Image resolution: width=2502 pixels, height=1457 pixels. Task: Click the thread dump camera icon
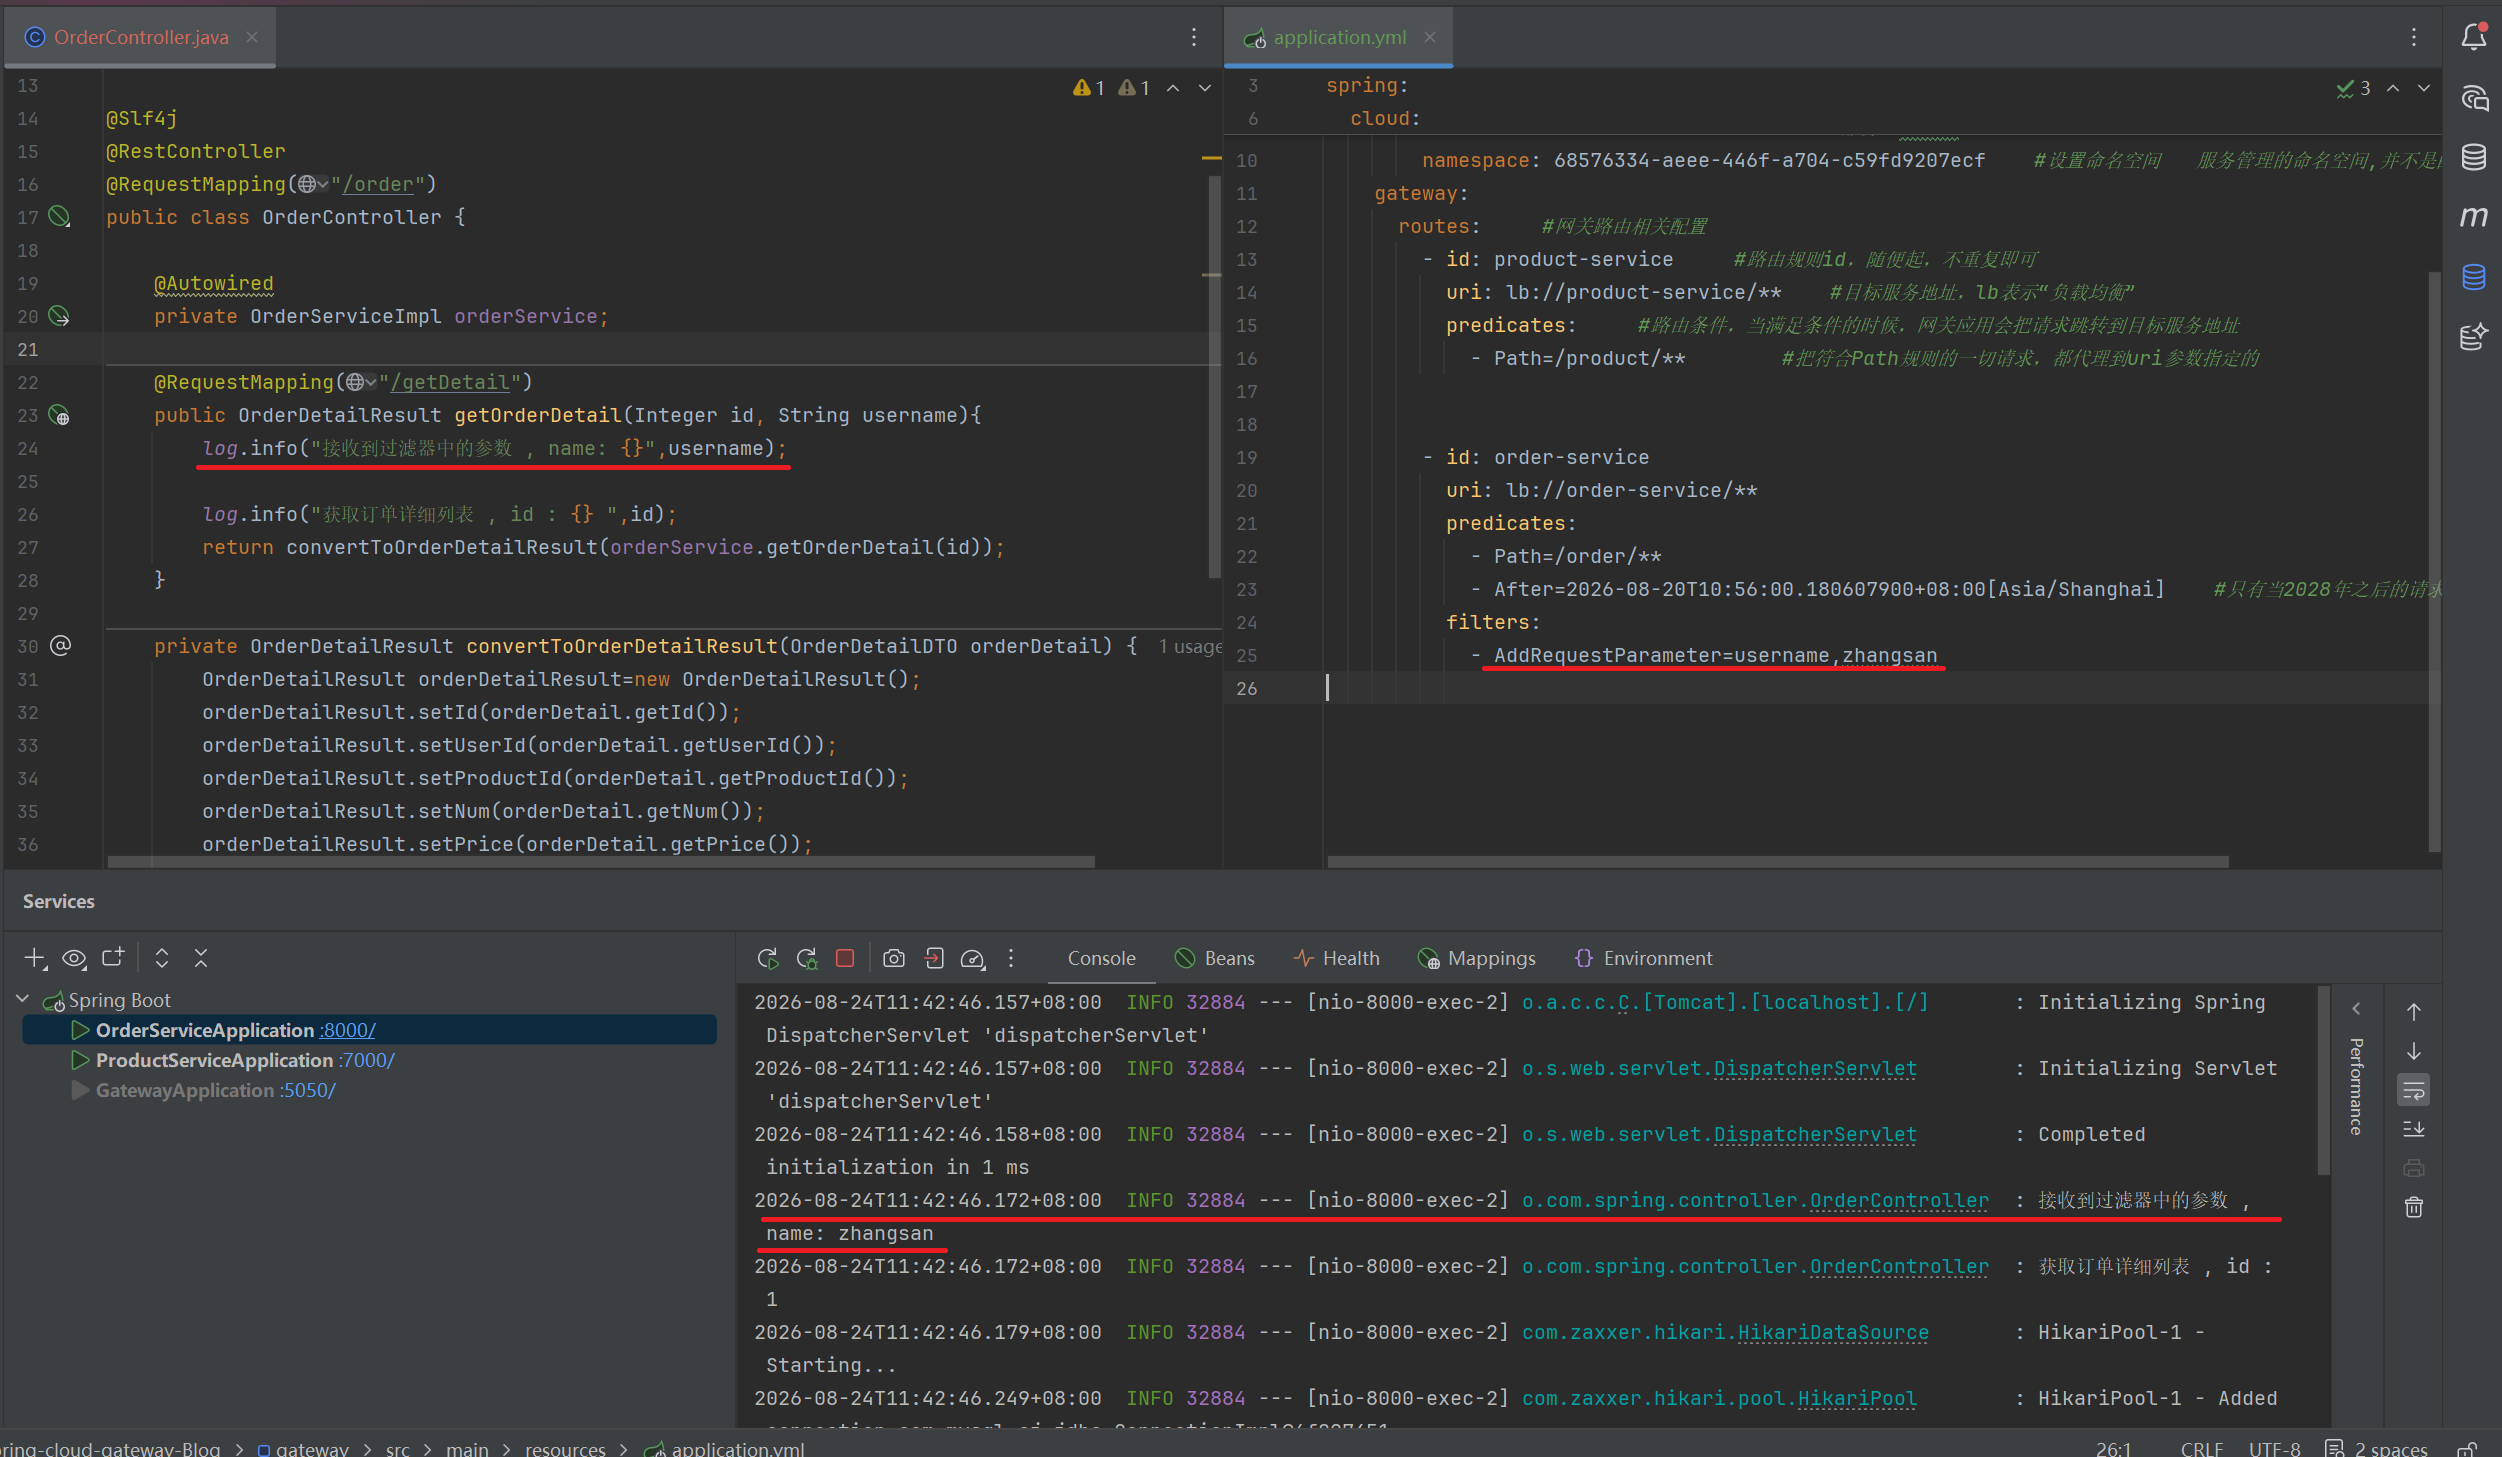(x=894, y=958)
